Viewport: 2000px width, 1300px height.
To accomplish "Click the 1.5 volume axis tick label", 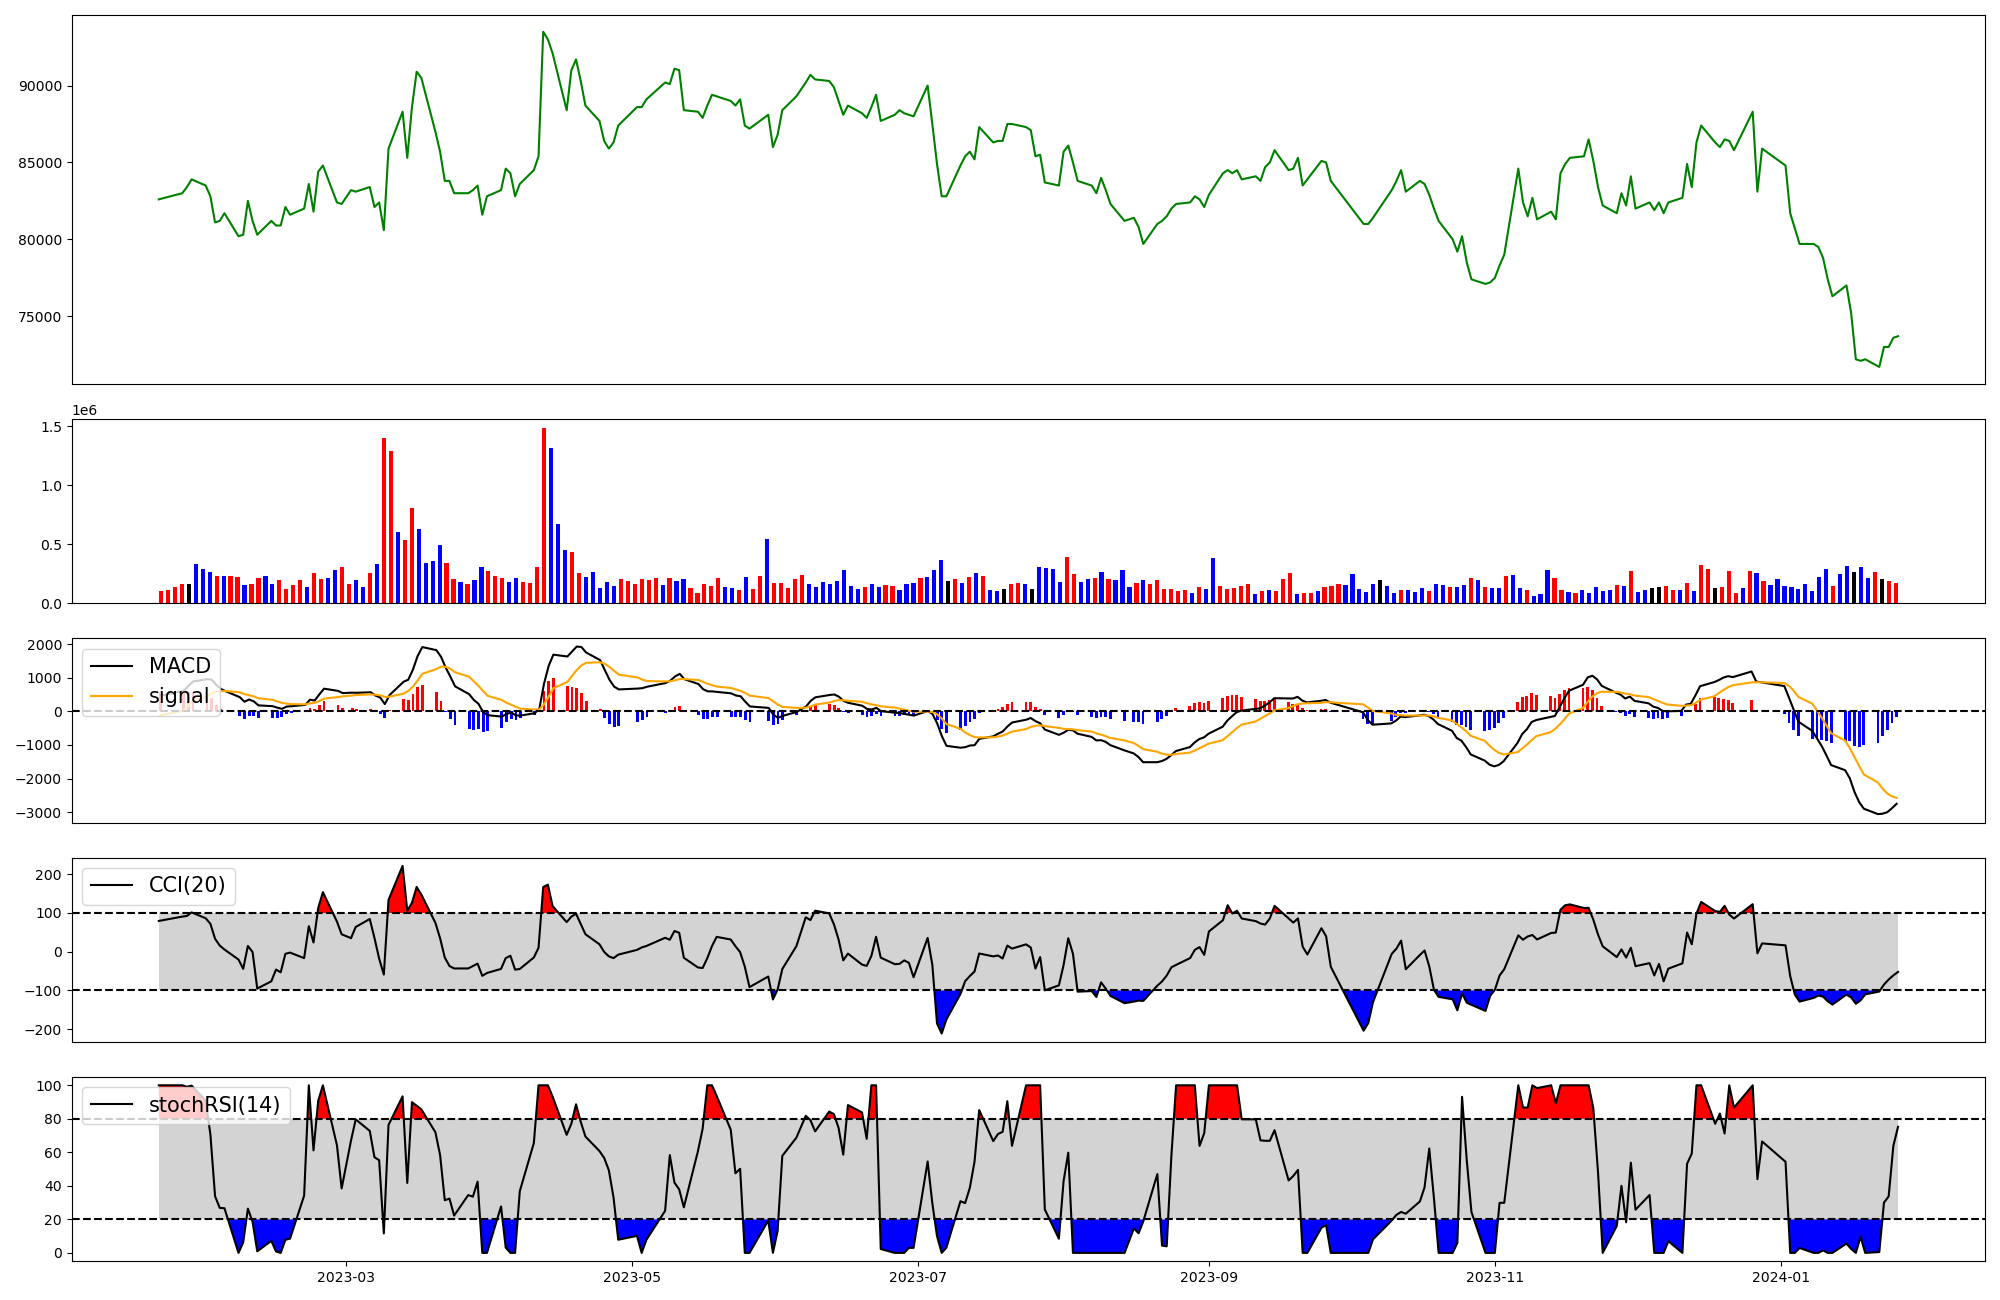I will coord(51,427).
